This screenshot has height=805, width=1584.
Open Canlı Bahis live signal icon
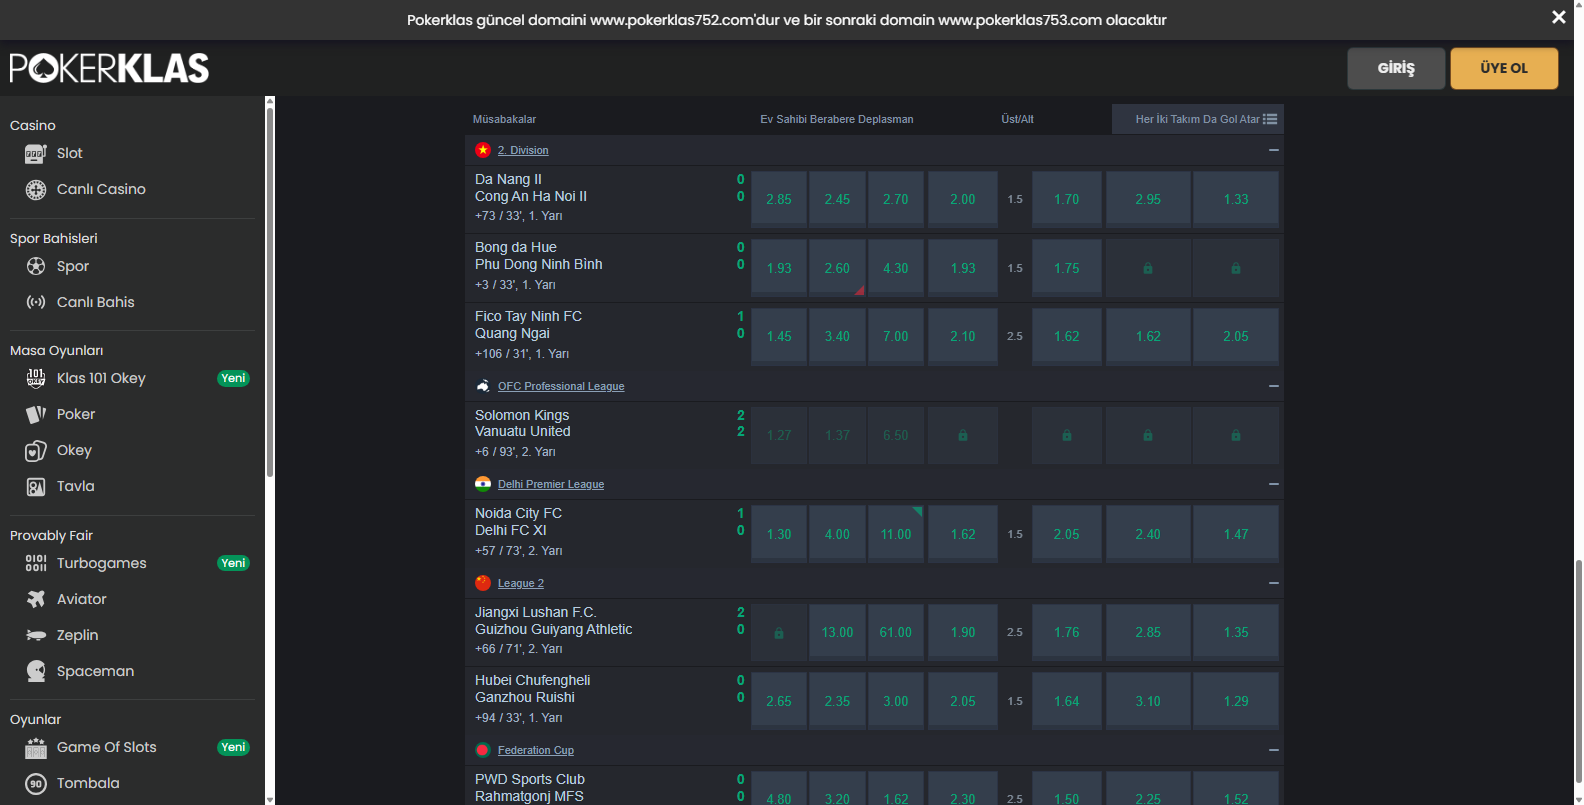click(36, 302)
